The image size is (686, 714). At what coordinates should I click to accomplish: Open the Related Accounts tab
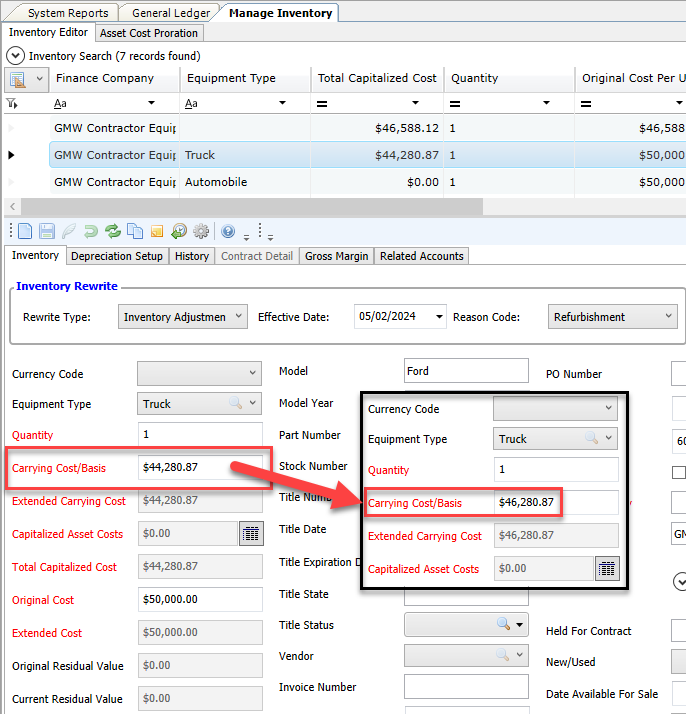(422, 256)
